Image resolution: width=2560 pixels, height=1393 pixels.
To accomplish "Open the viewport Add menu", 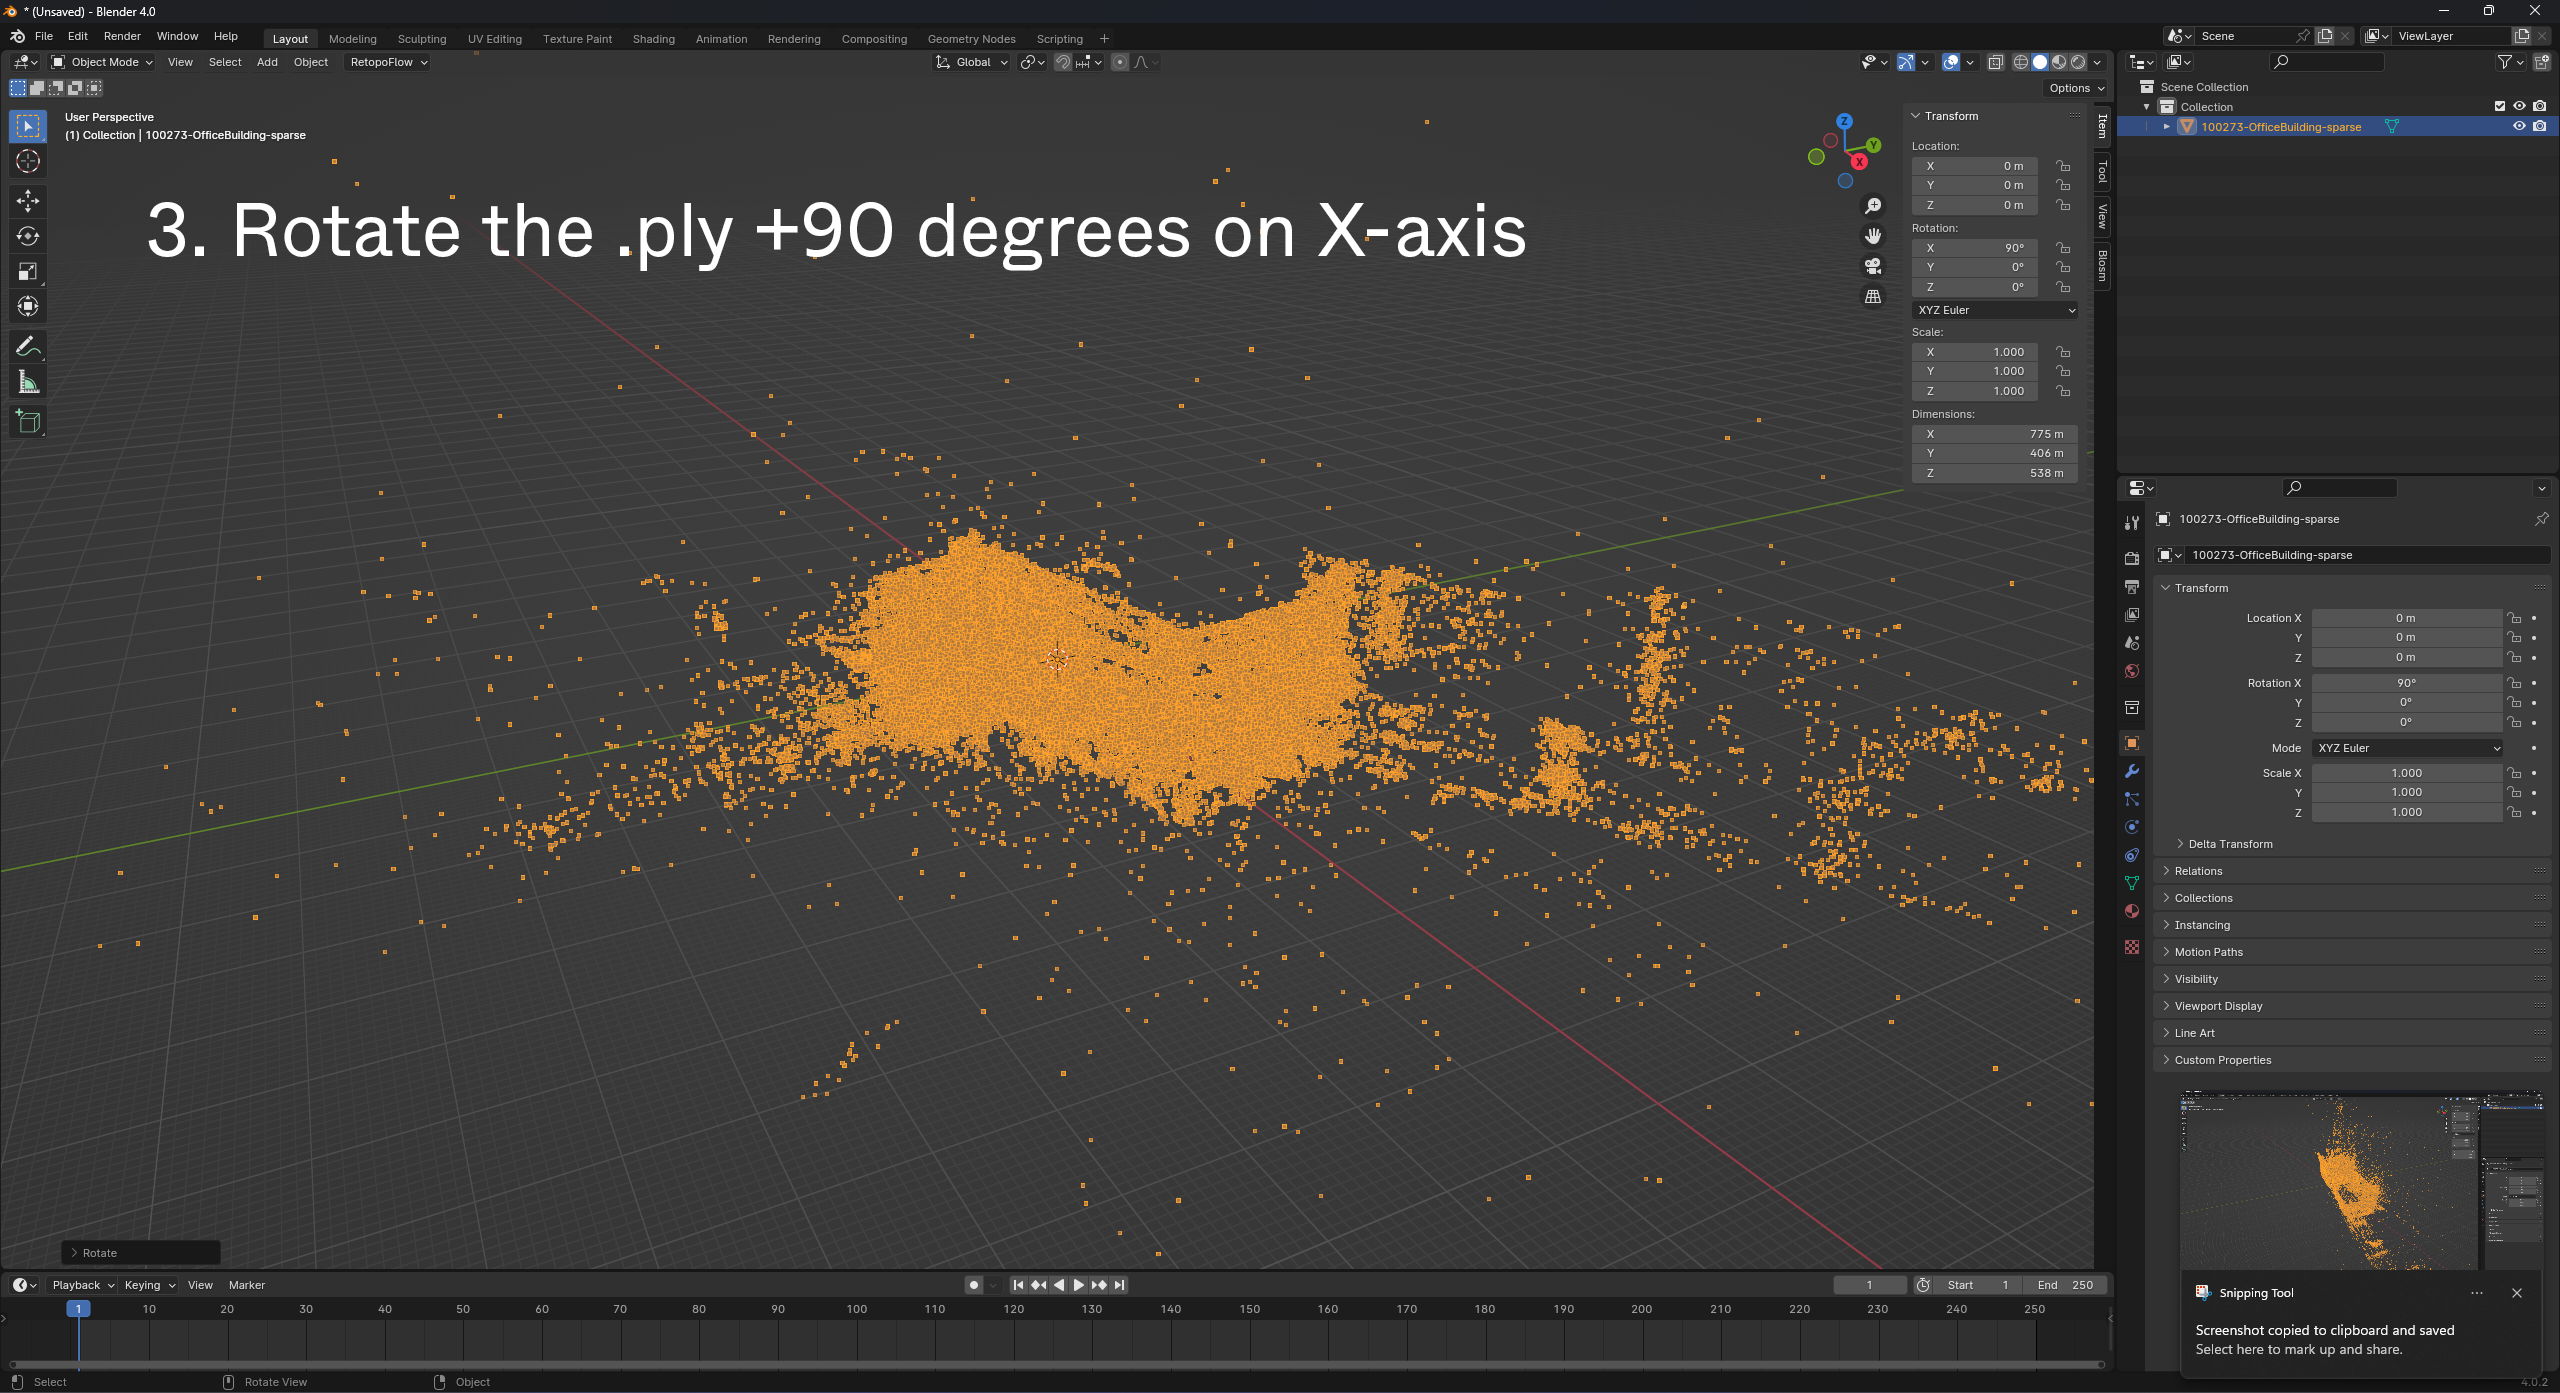I will (267, 62).
